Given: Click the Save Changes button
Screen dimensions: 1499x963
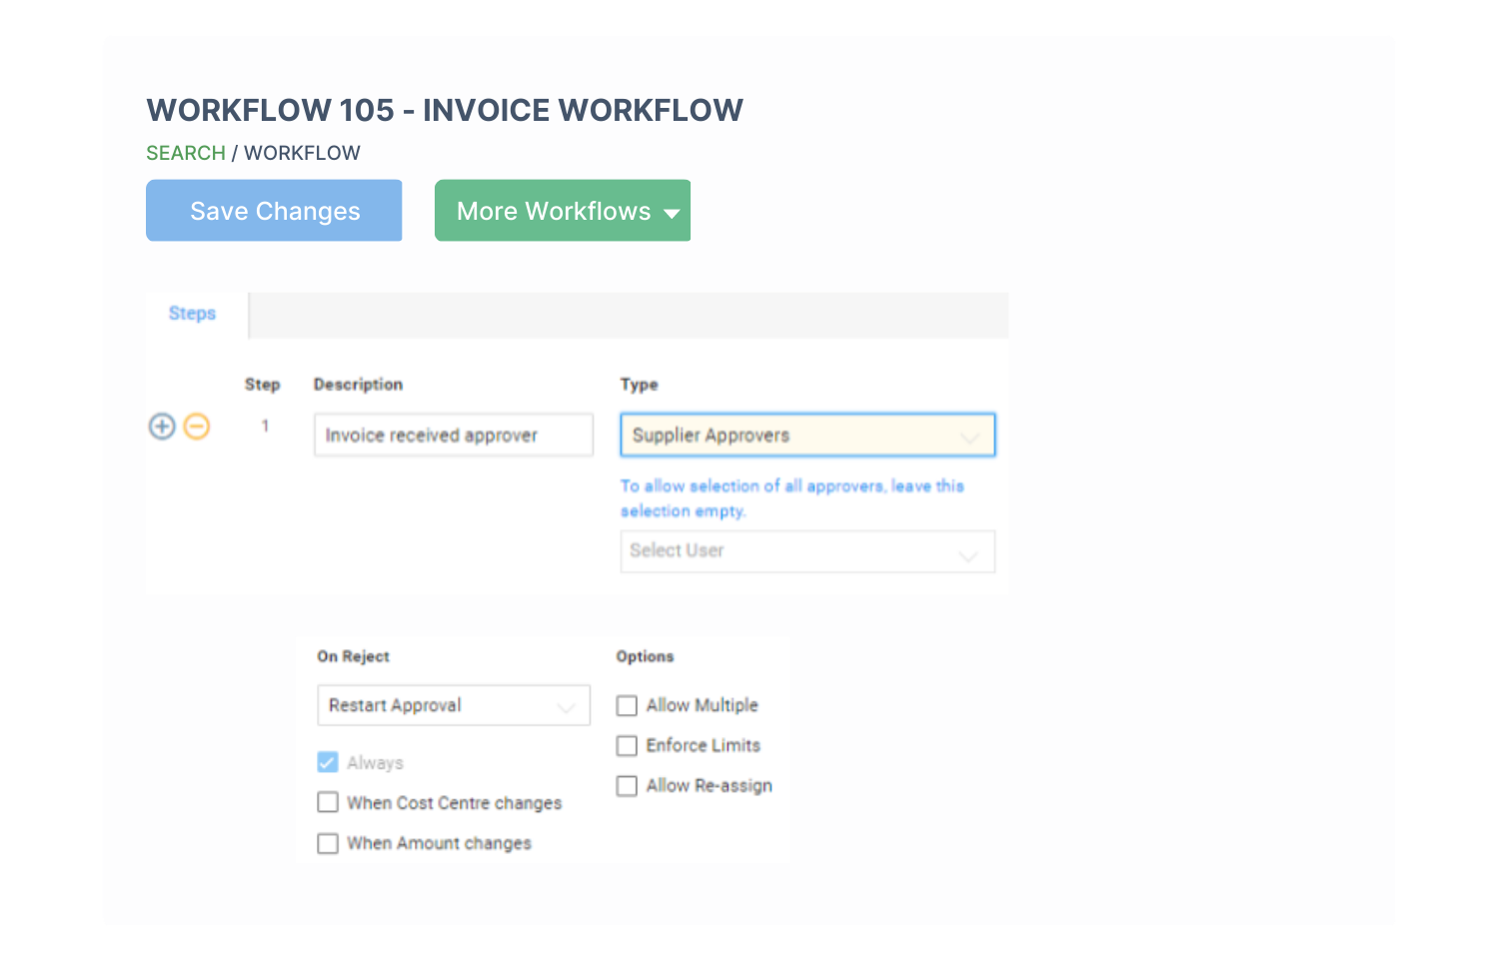Looking at the screenshot, I should point(274,211).
